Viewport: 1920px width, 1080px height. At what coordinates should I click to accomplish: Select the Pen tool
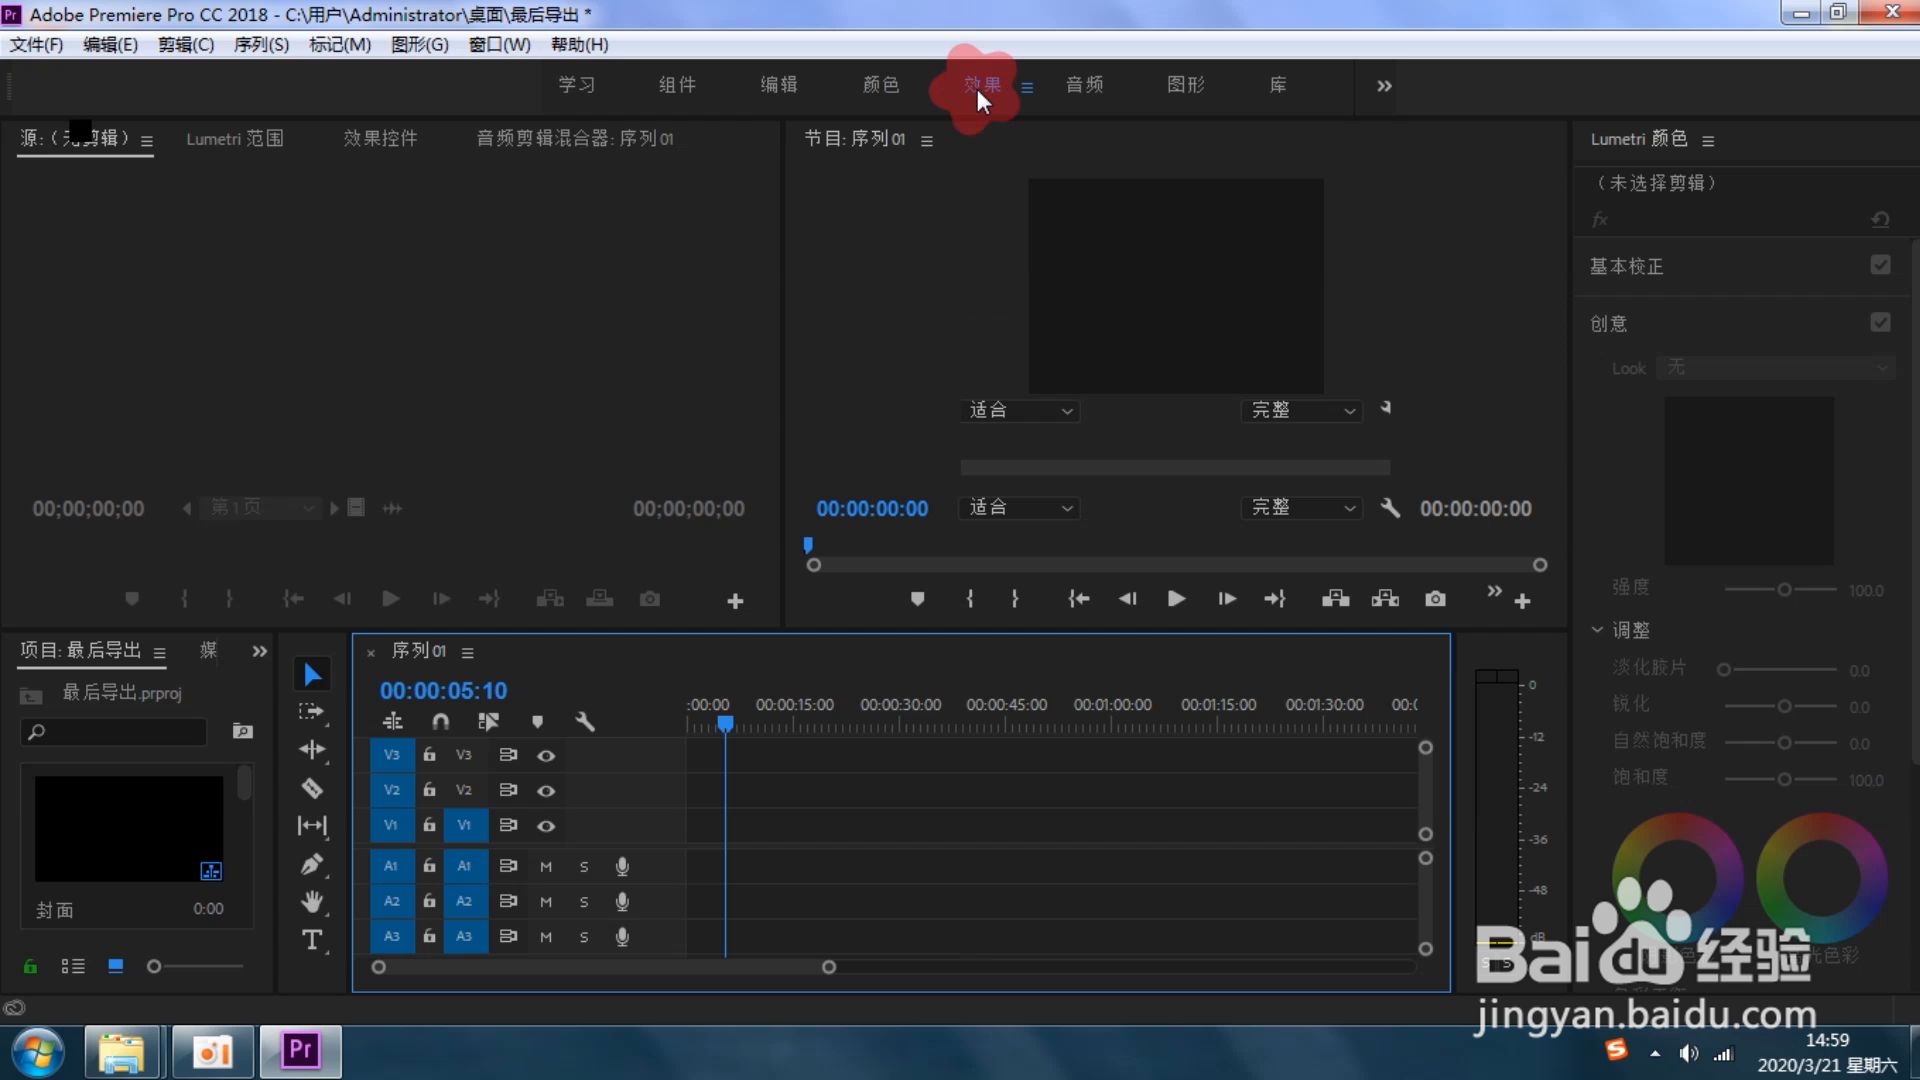pos(312,864)
